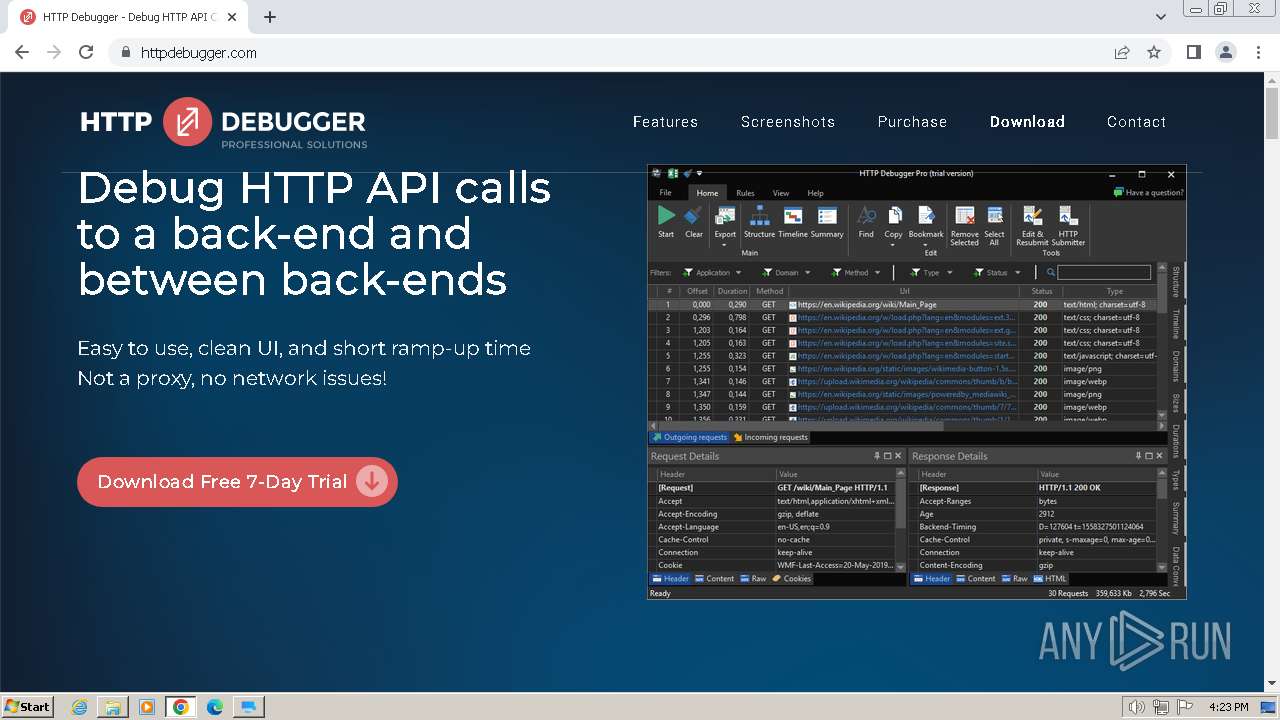Viewport: 1280px width, 720px height.
Task: Open Action Center flag icon
Action: click(x=1183, y=707)
